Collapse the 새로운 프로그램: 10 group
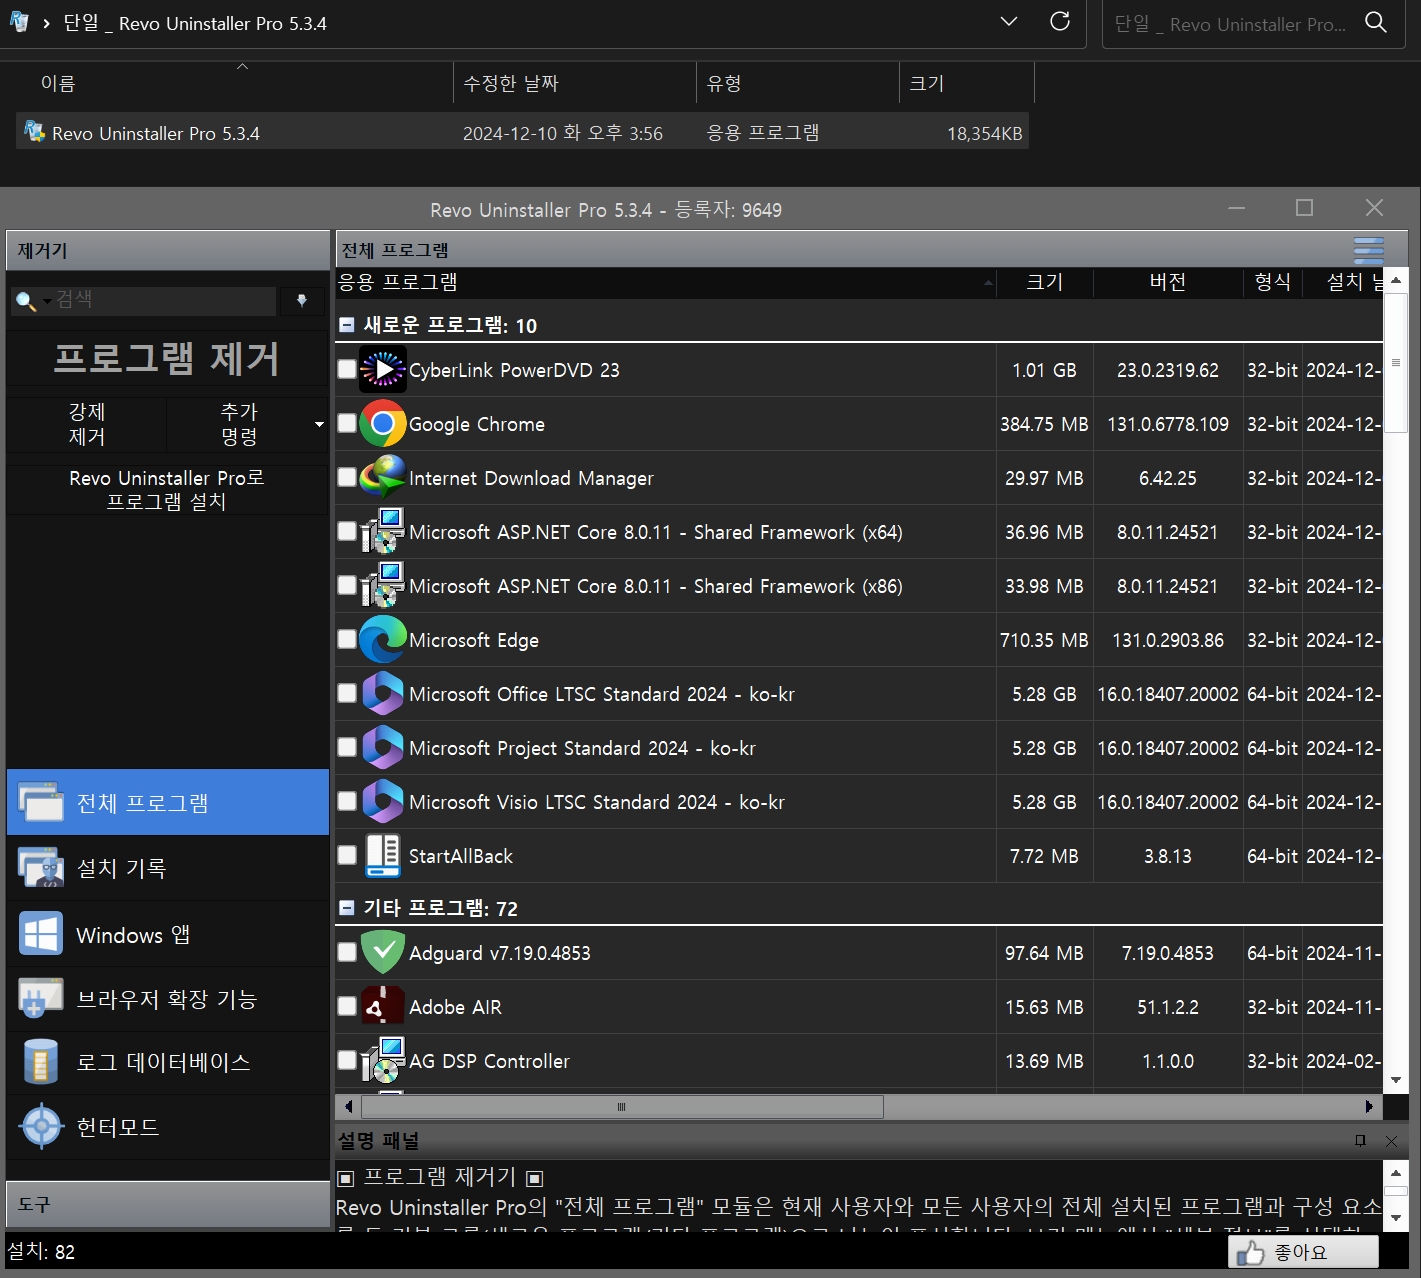Viewport: 1421px width, 1278px height. 347,325
